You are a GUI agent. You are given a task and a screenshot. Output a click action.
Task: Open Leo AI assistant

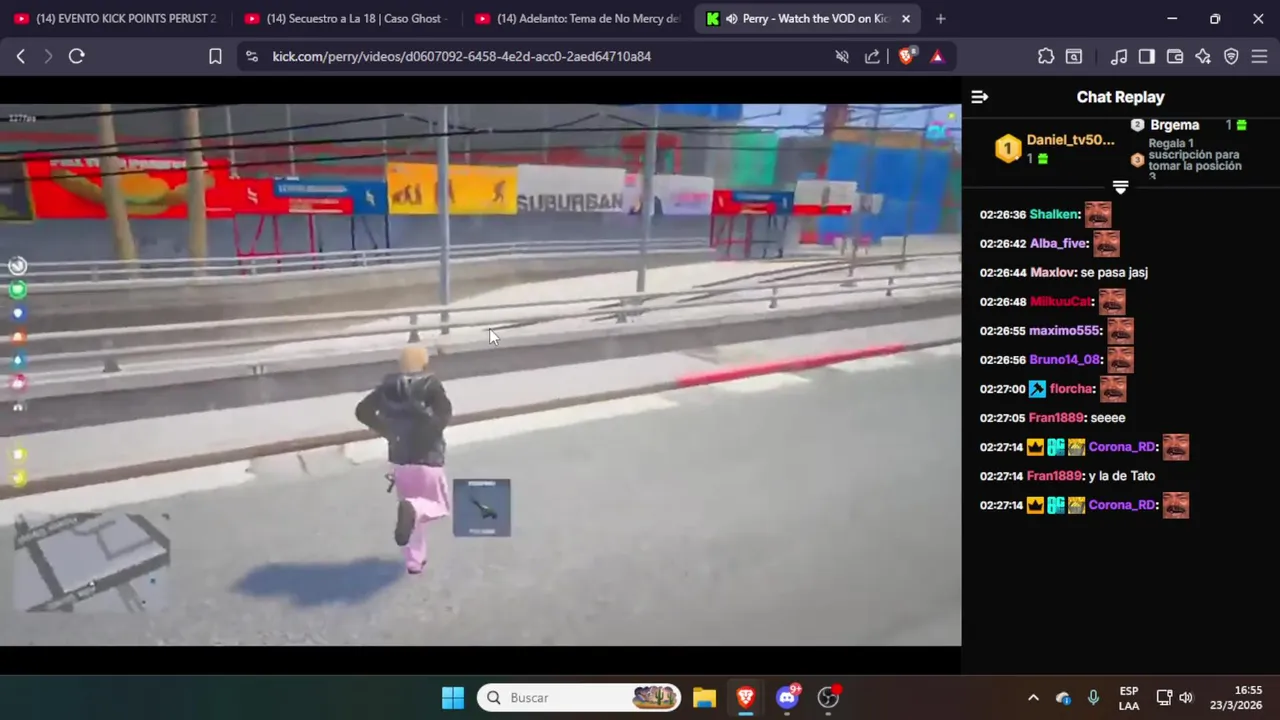click(1203, 56)
